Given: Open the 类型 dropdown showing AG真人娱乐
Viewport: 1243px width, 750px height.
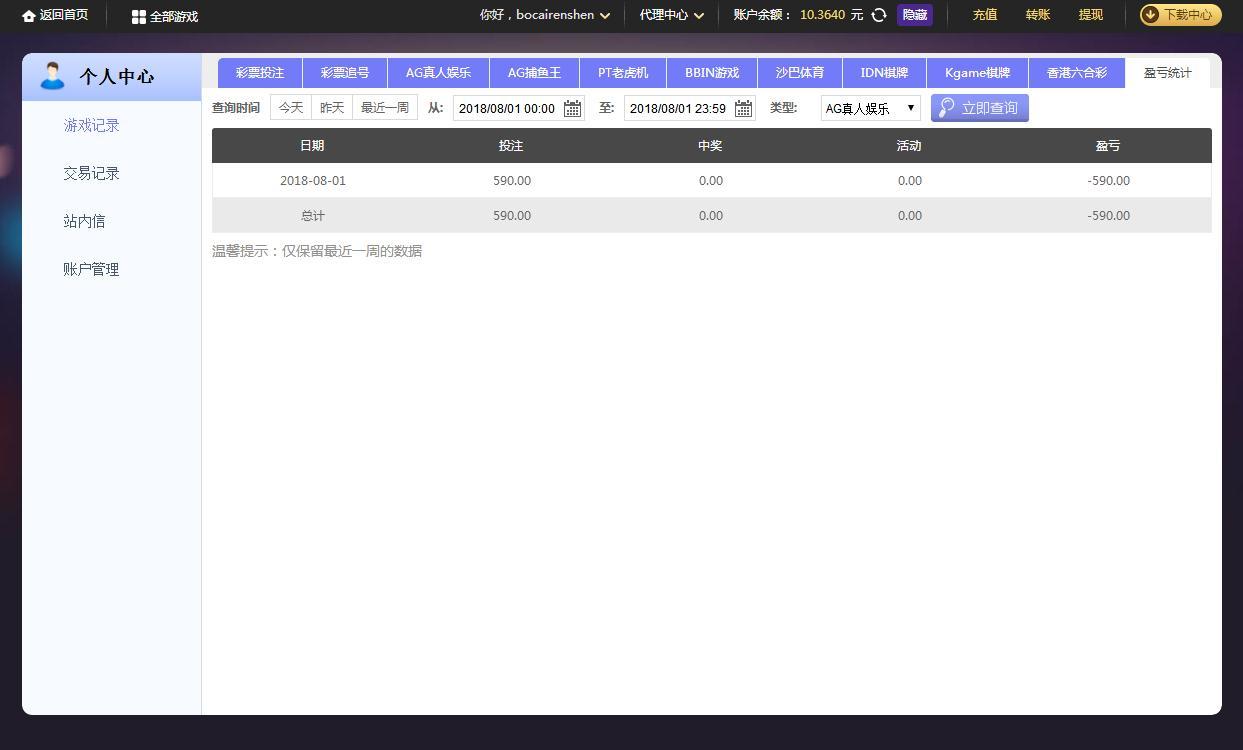Looking at the screenshot, I should 870,108.
